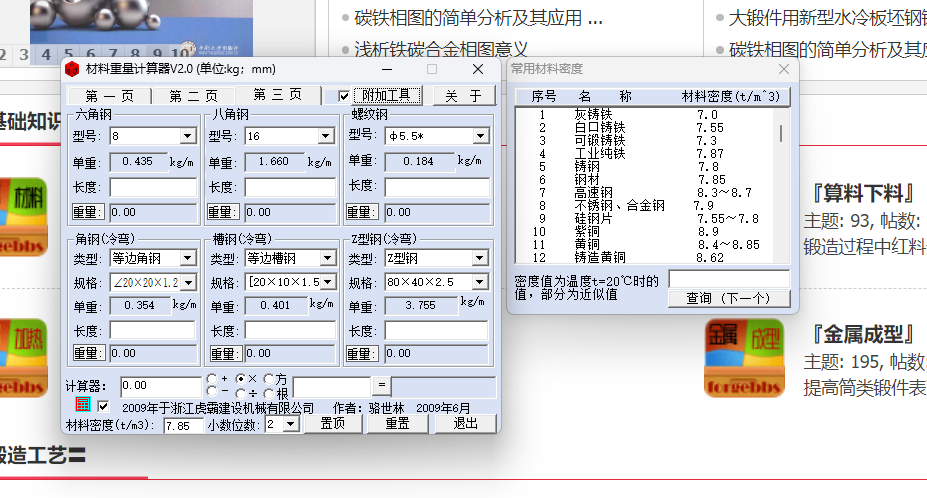Open the 螺纹钢 型号 dropdown

480,136
